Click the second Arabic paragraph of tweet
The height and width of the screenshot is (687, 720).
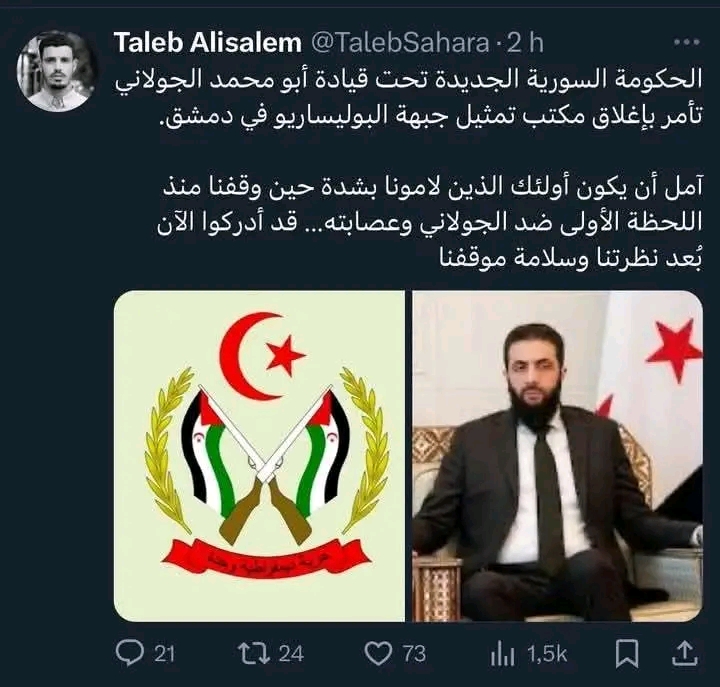click(x=430, y=224)
